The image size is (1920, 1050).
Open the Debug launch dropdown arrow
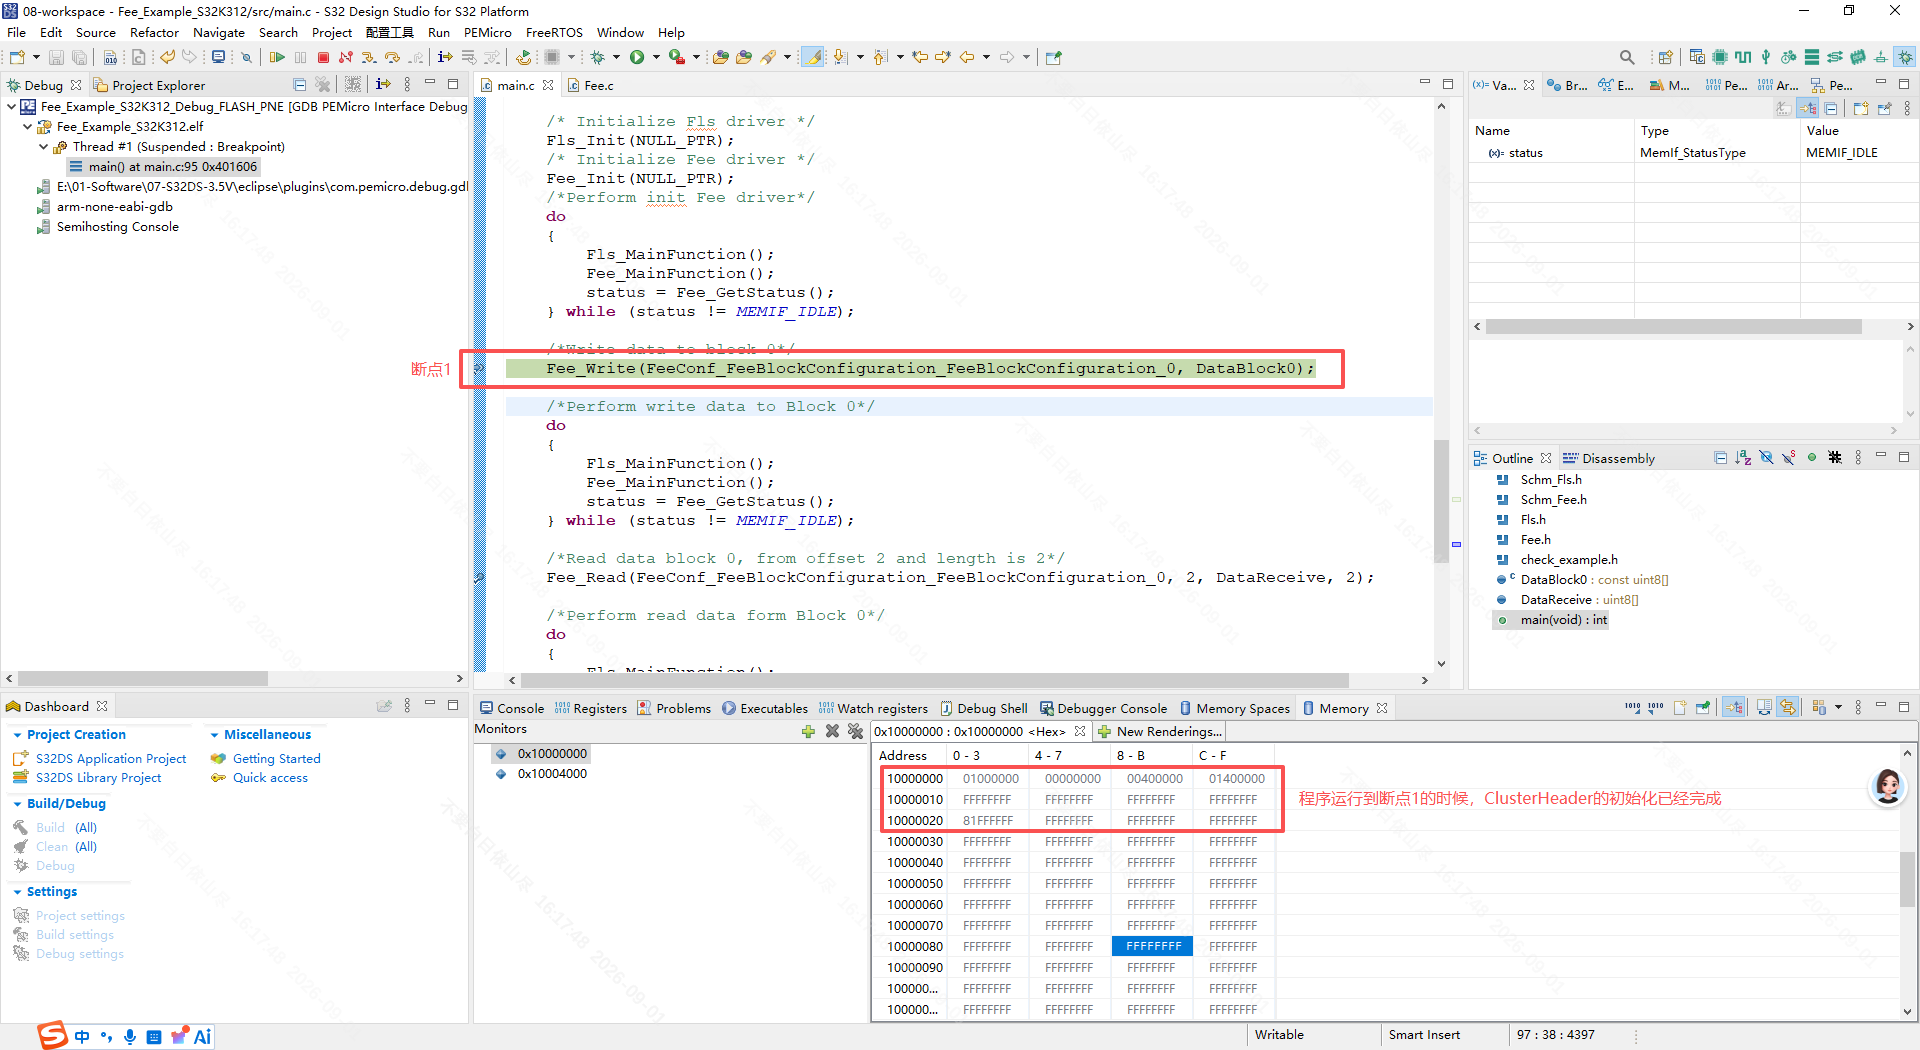(616, 57)
